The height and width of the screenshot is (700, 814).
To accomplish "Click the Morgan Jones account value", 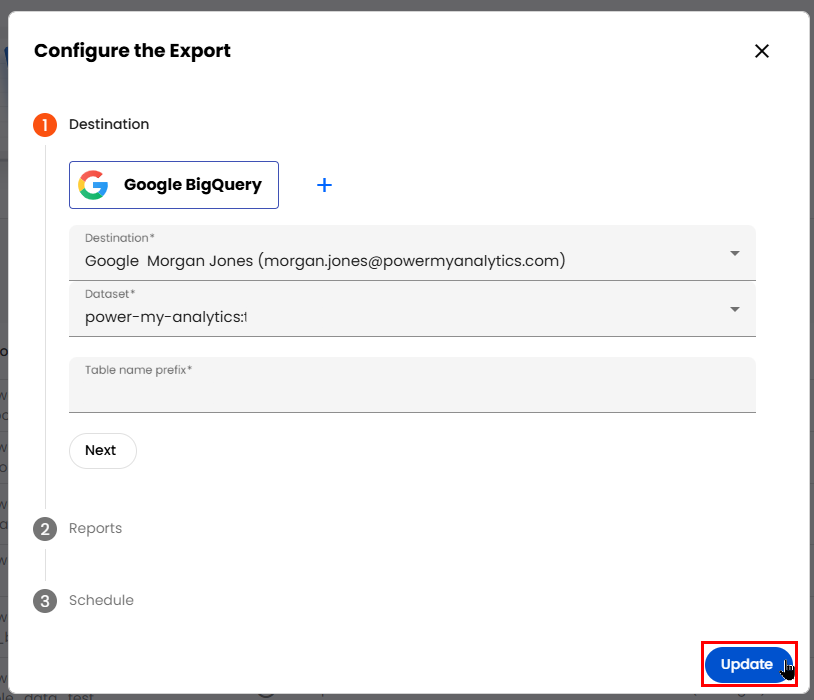I will pyautogui.click(x=325, y=261).
